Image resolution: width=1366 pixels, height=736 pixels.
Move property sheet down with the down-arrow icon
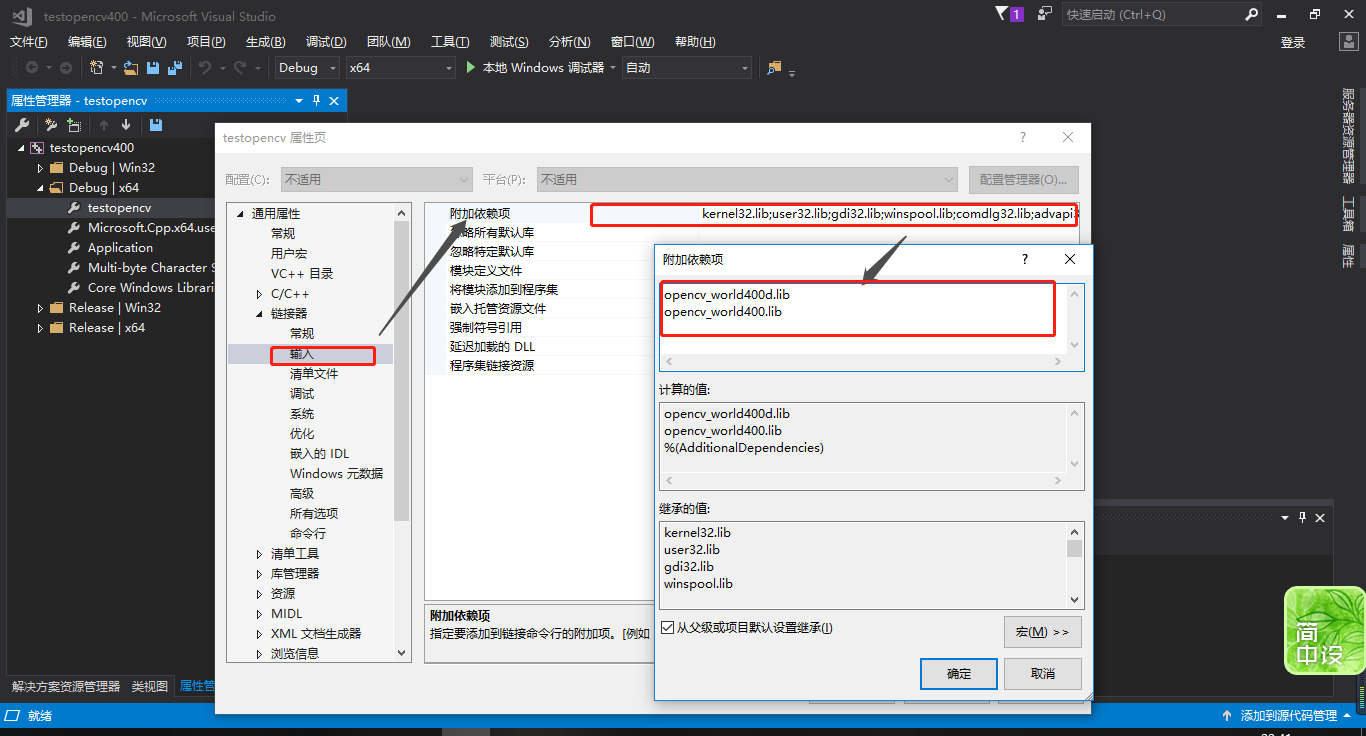click(124, 124)
